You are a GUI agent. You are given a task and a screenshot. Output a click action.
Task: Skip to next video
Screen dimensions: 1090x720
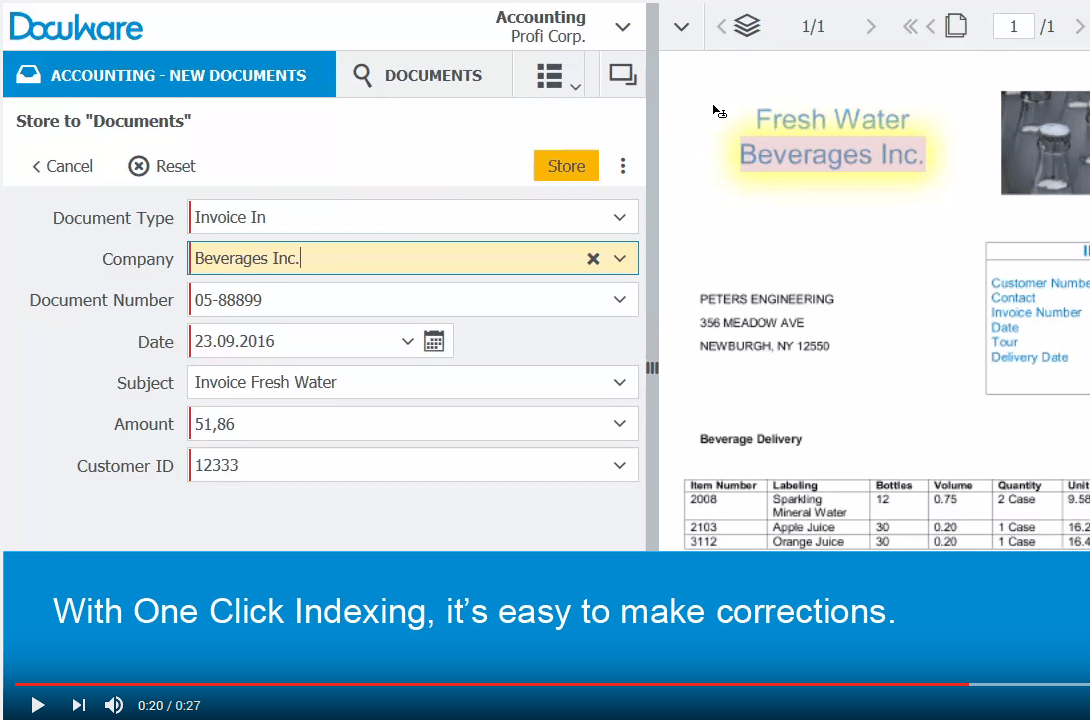[79, 705]
